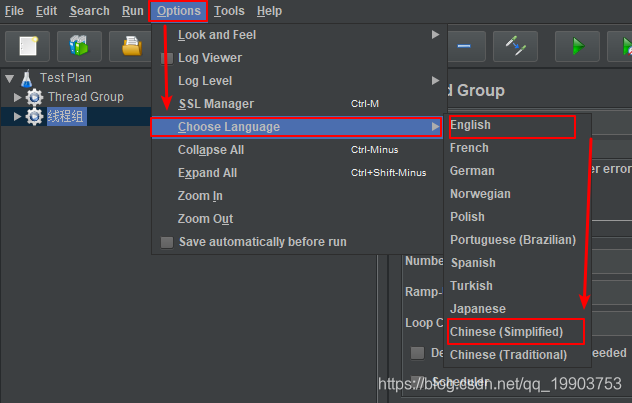The width and height of the screenshot is (632, 403).
Task: Click the Test Plan flask icon
Action: point(27,78)
